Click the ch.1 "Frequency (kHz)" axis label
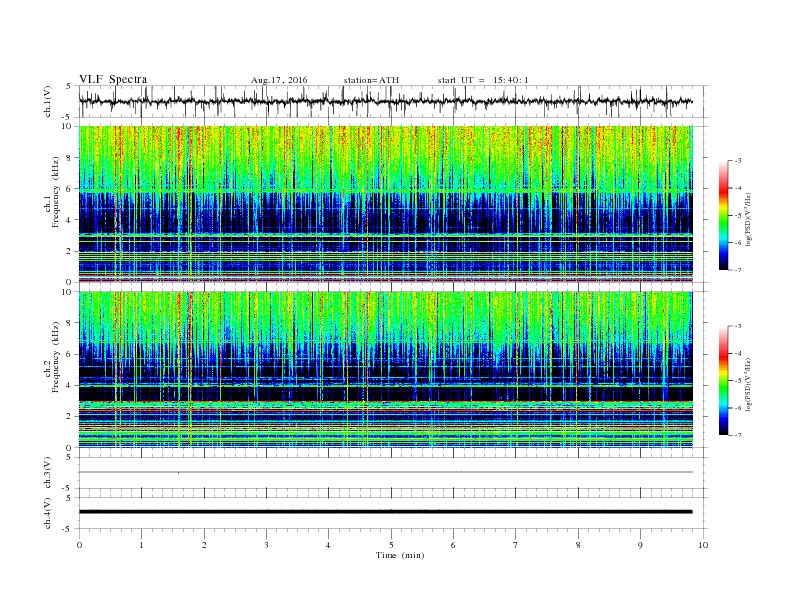 pos(56,192)
